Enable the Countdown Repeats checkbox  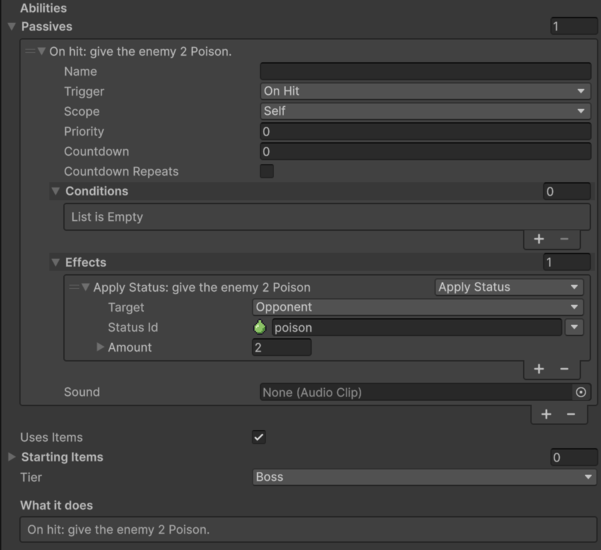click(267, 171)
